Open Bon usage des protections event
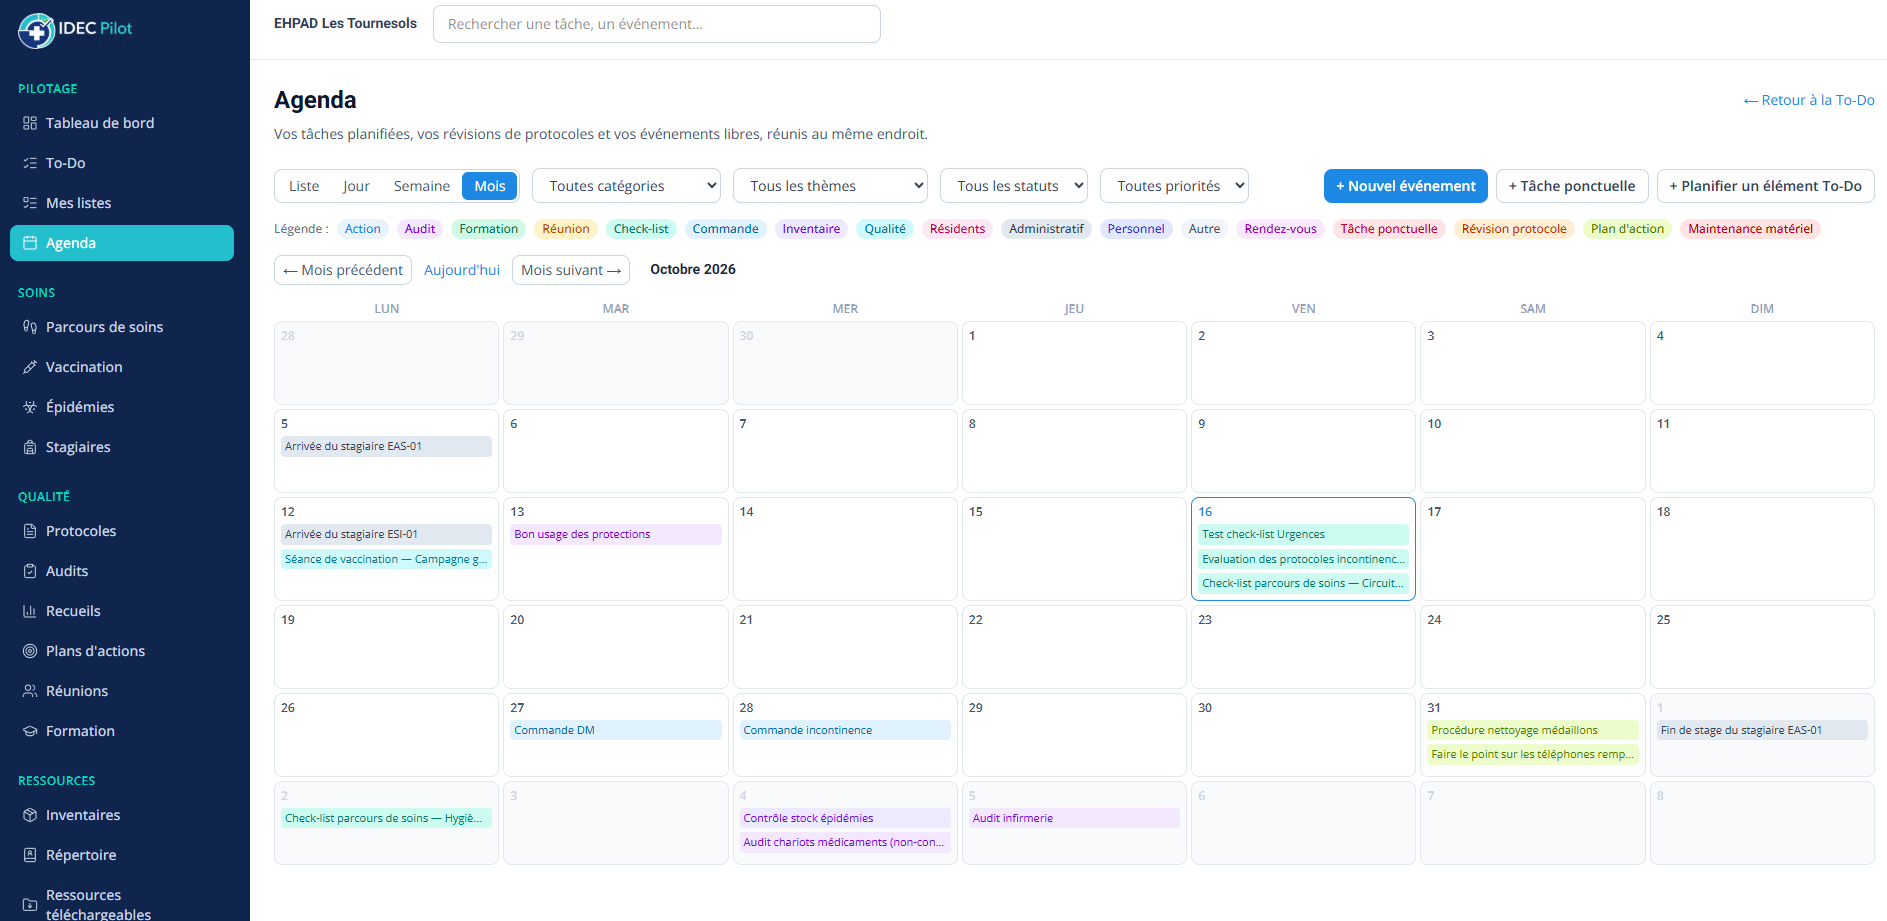The height and width of the screenshot is (921, 1887). (616, 534)
